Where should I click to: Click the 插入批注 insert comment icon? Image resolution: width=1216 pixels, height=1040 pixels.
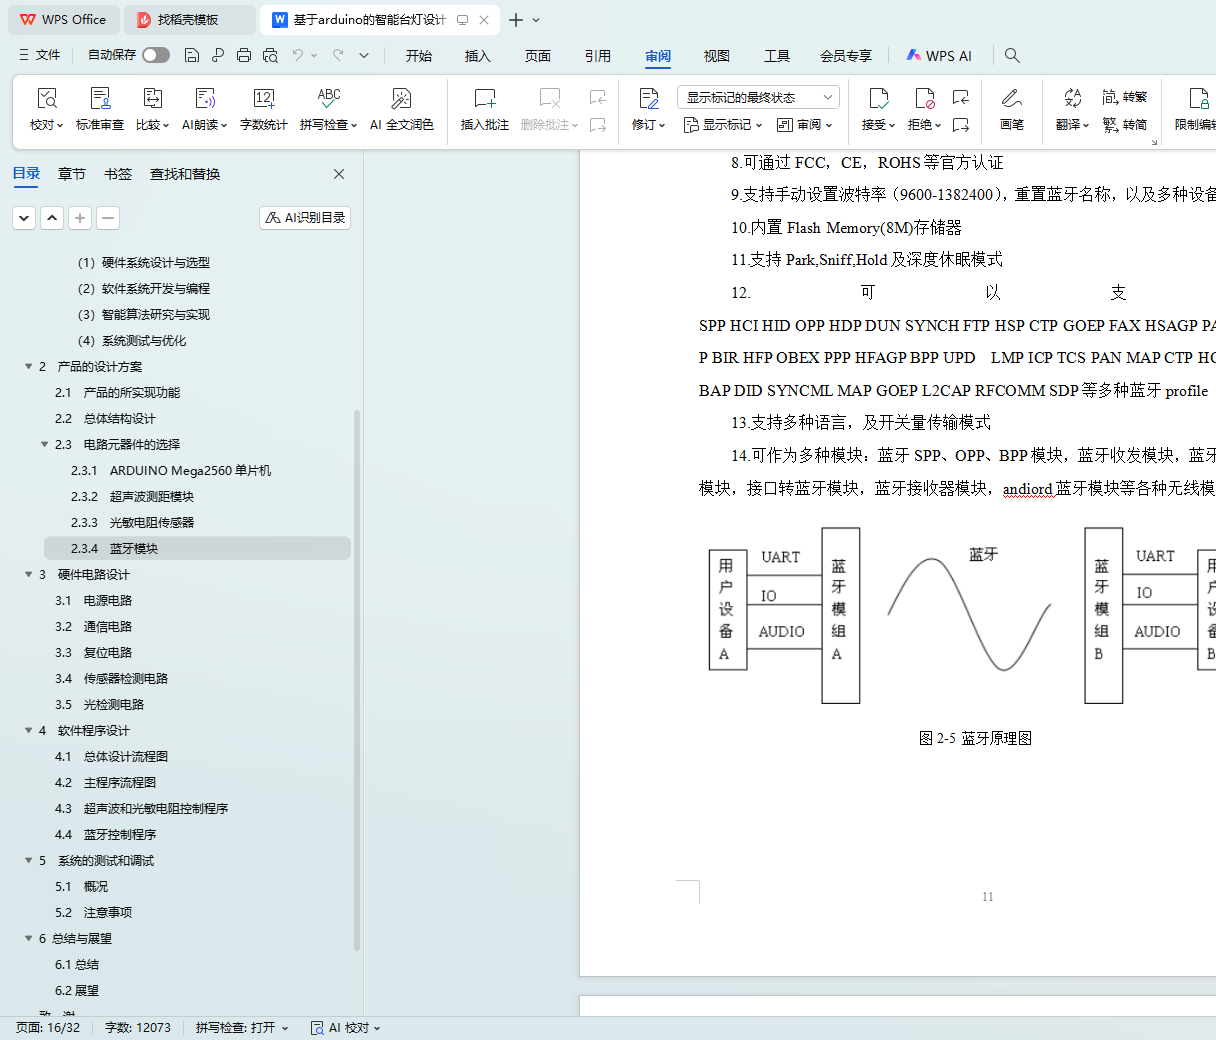click(484, 99)
